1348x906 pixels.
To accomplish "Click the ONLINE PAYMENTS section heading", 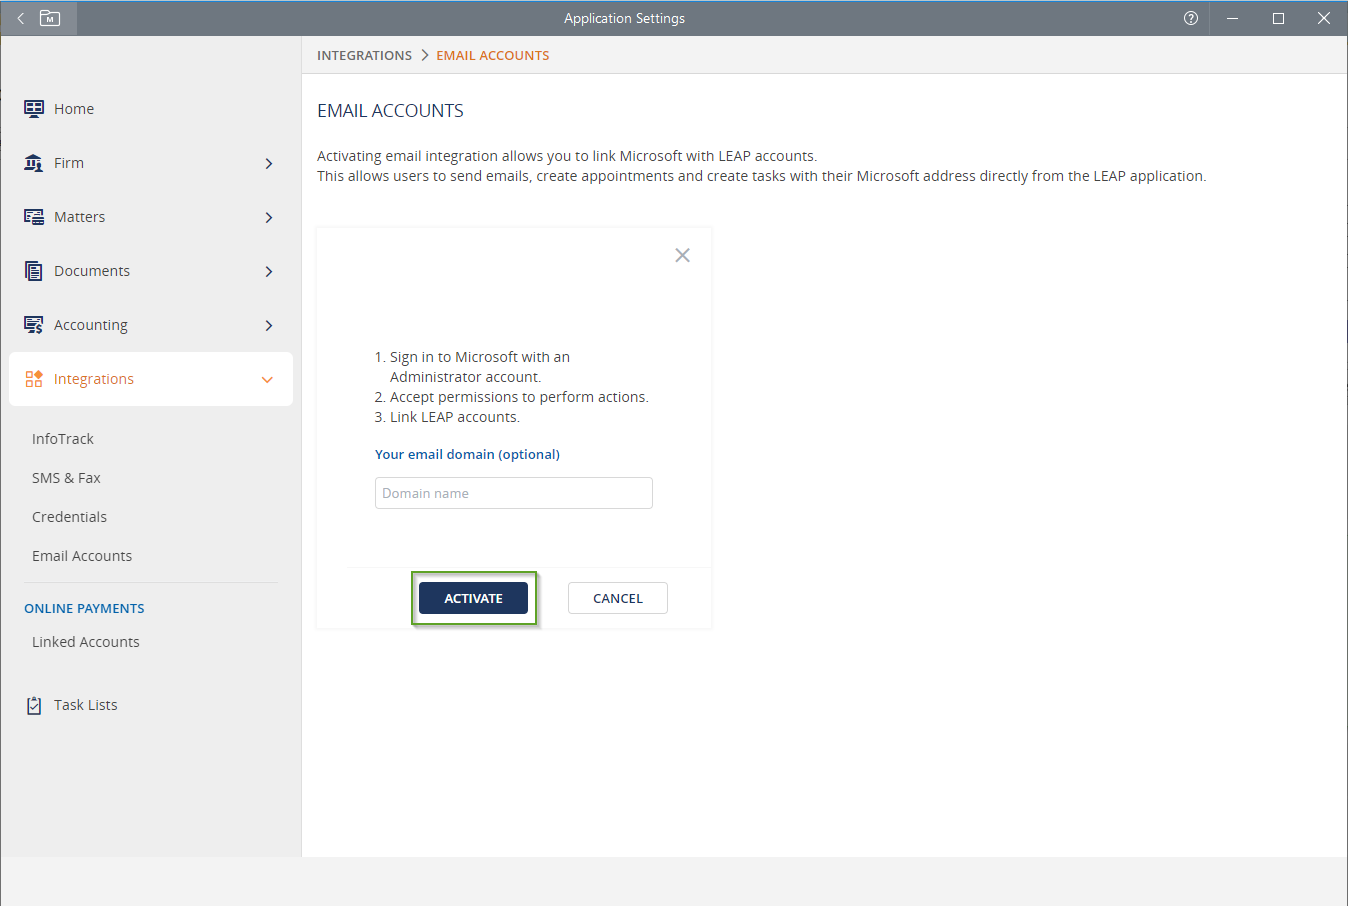I will pyautogui.click(x=84, y=608).
